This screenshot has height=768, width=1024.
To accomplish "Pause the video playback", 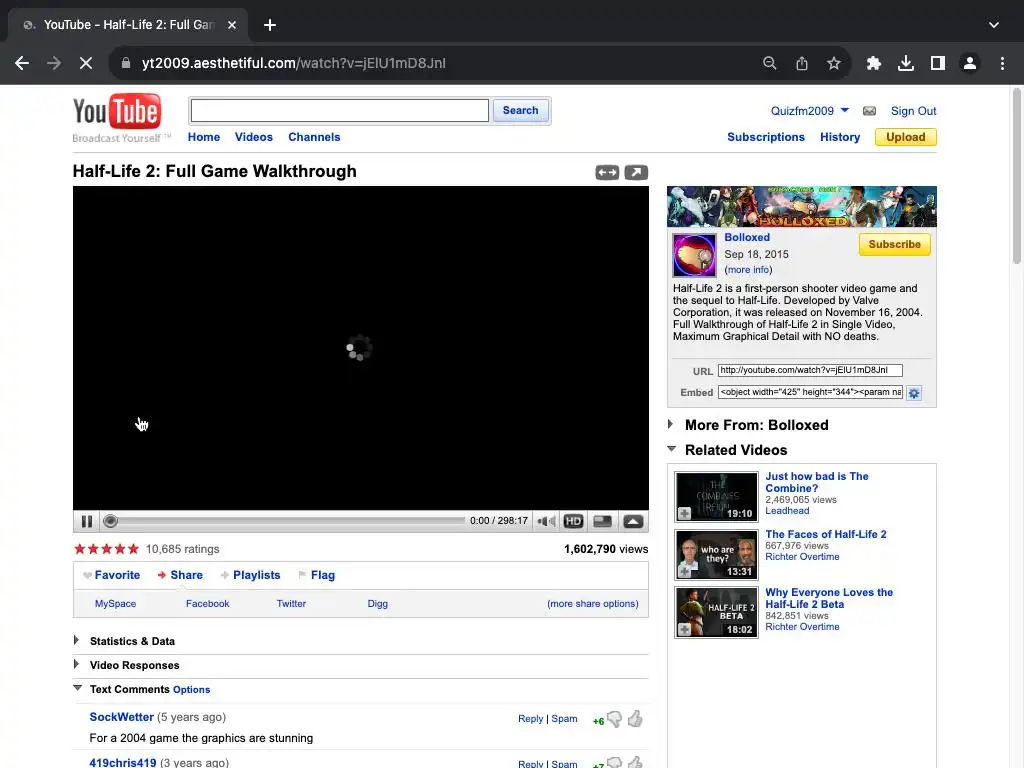I will point(87,521).
